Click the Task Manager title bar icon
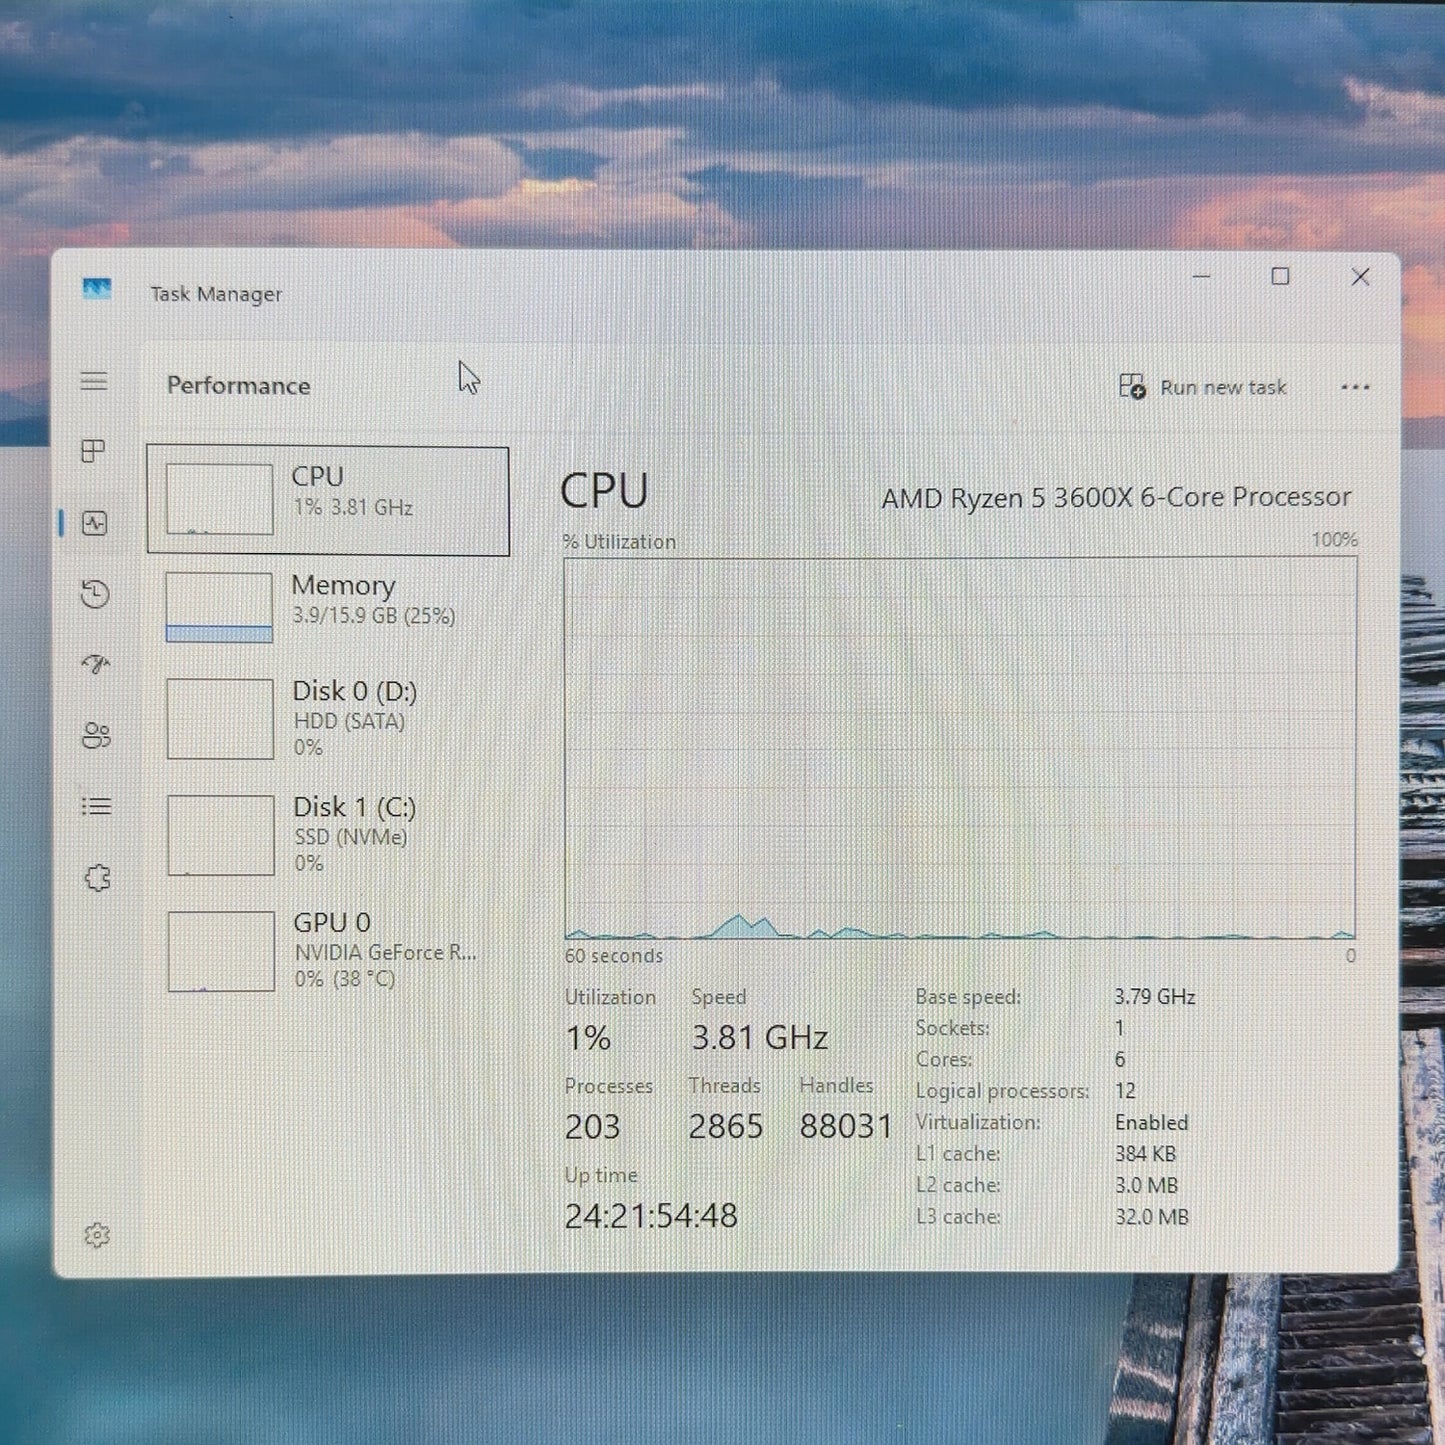1445x1445 pixels. tap(97, 290)
